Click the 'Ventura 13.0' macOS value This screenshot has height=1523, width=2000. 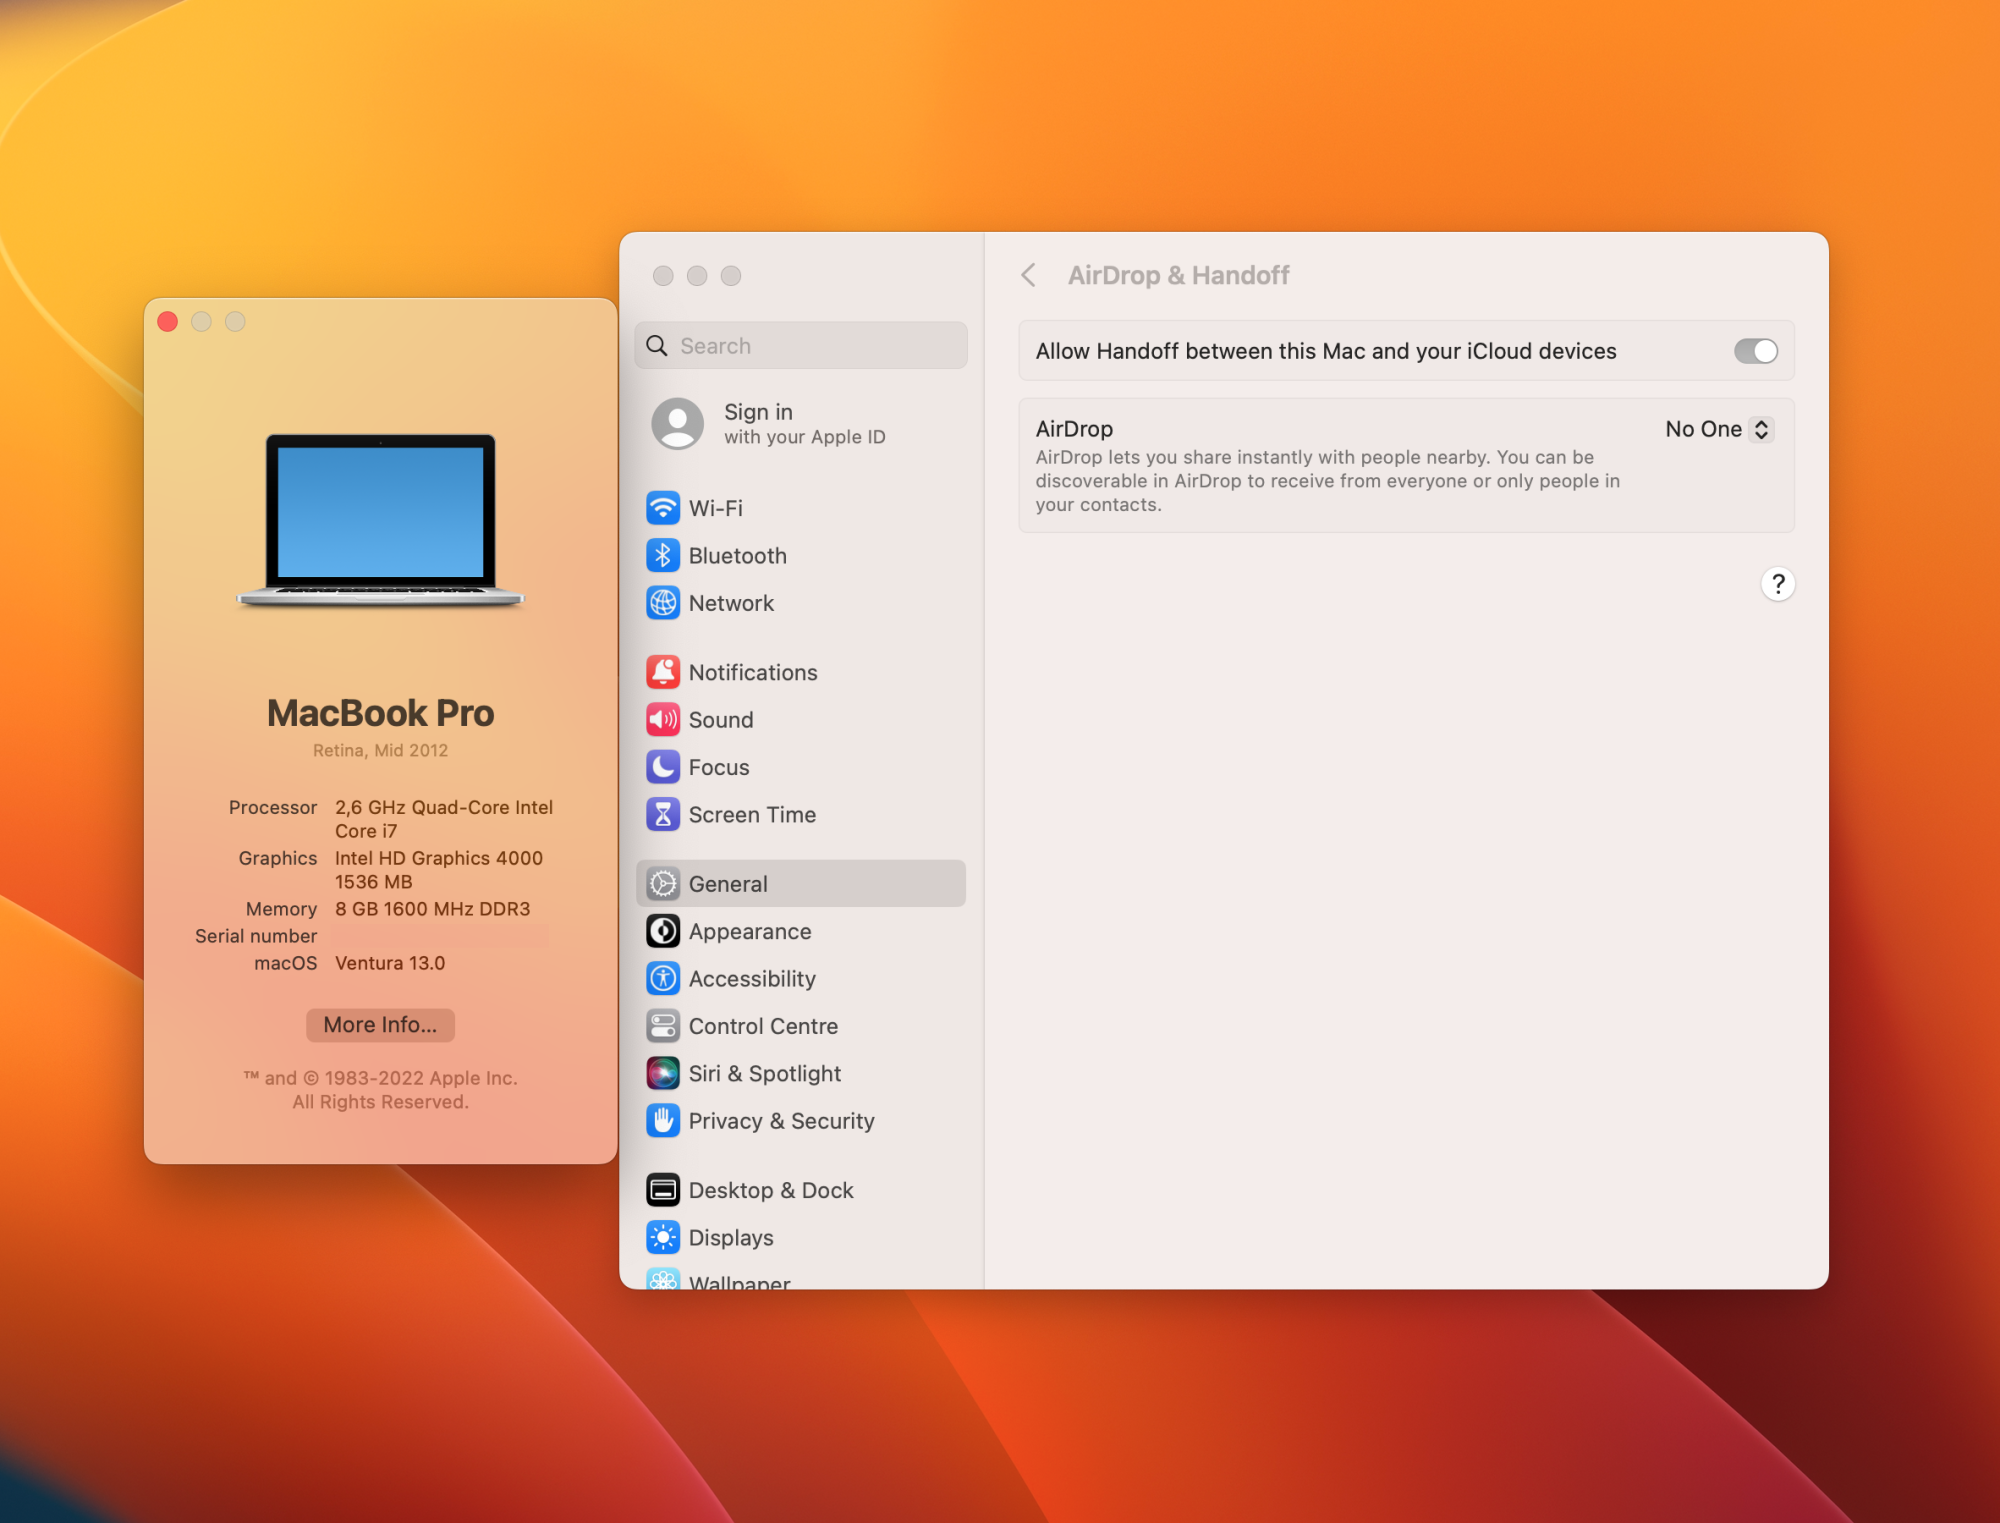coord(390,963)
